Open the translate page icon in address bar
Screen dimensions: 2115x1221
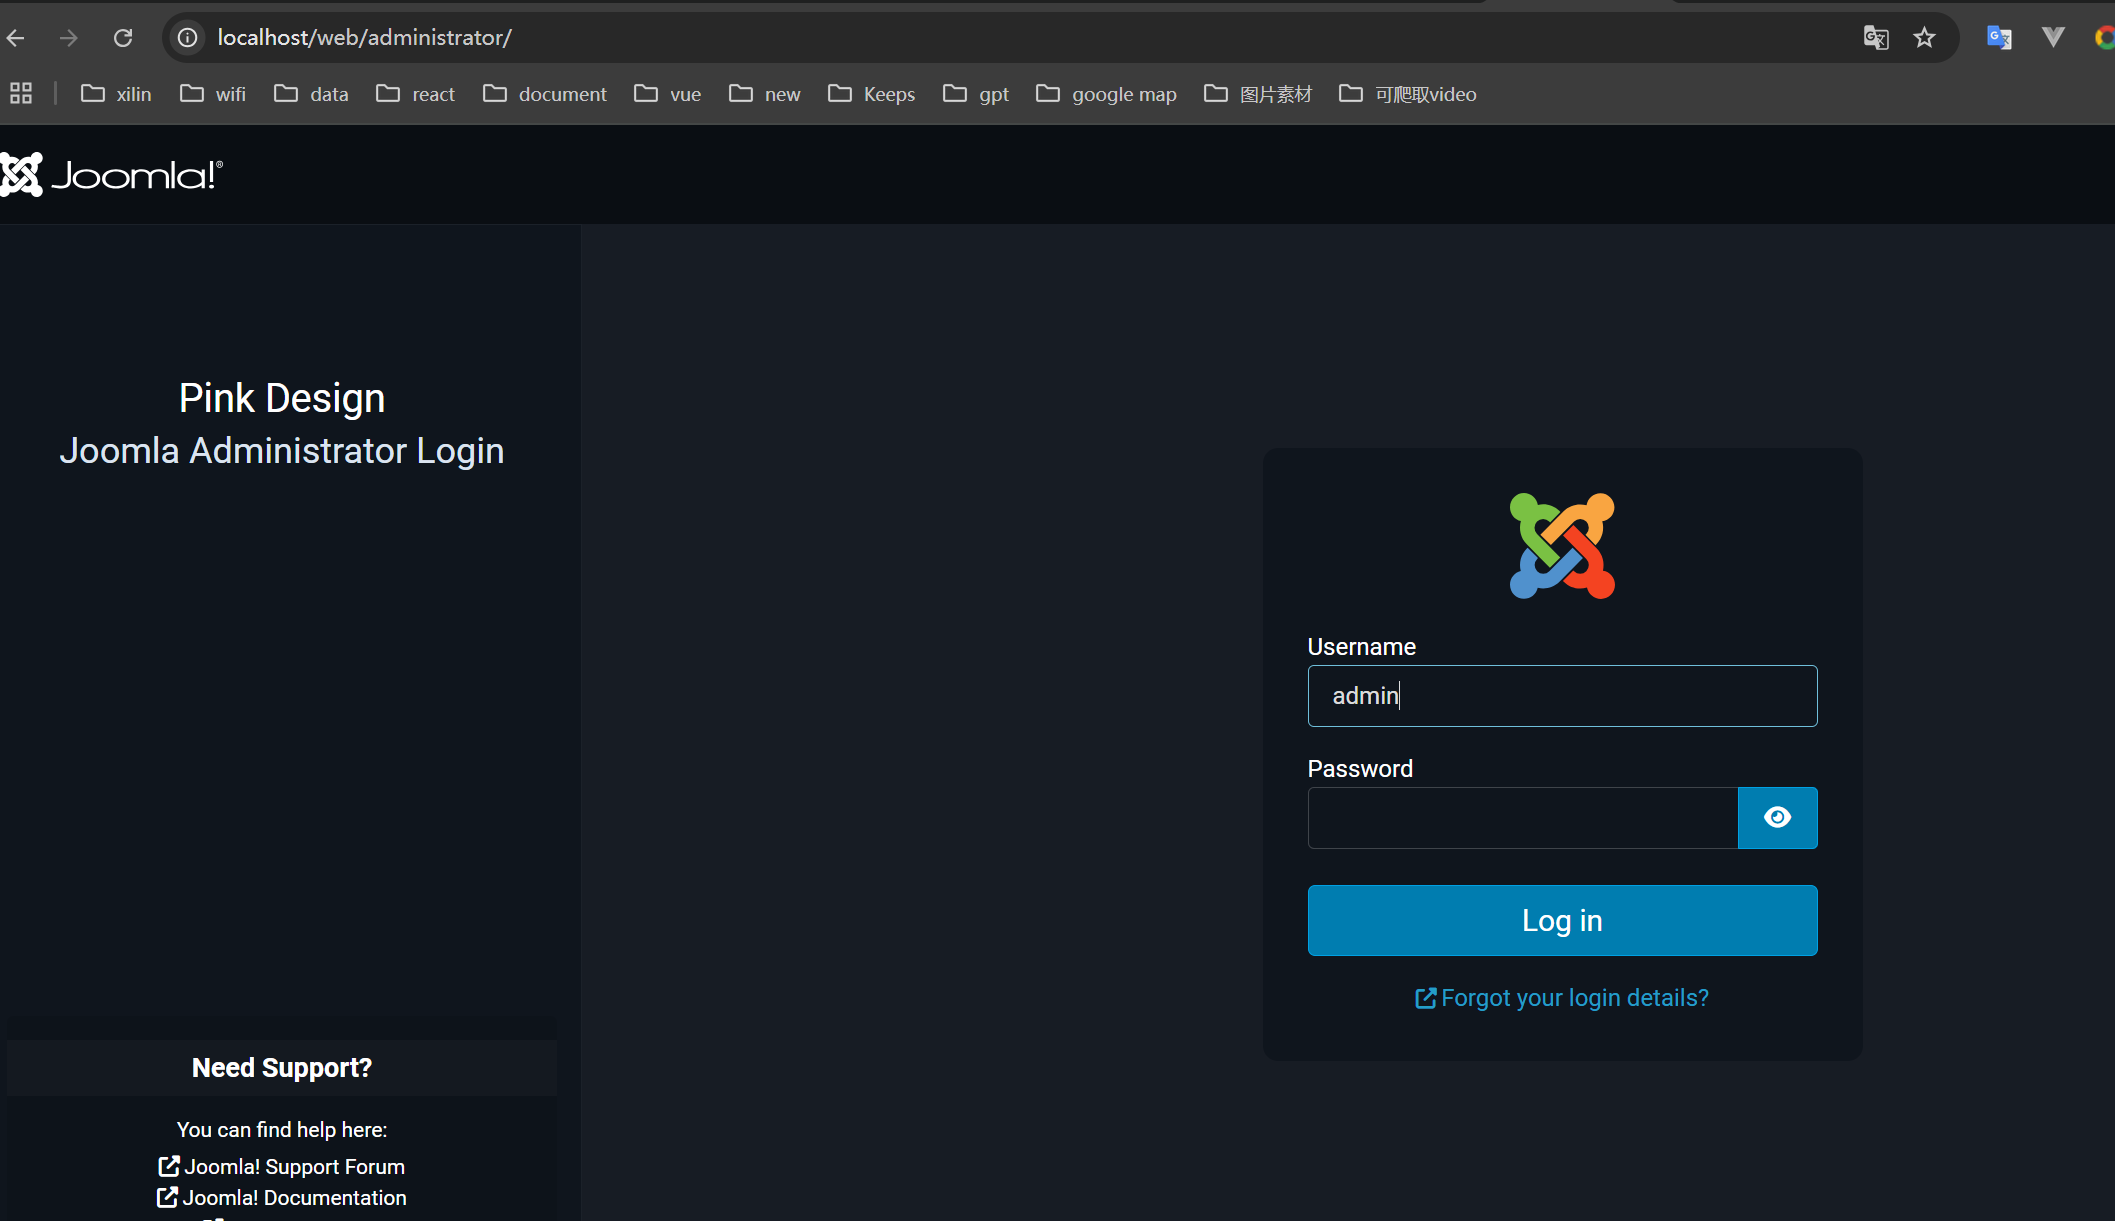coord(1875,38)
